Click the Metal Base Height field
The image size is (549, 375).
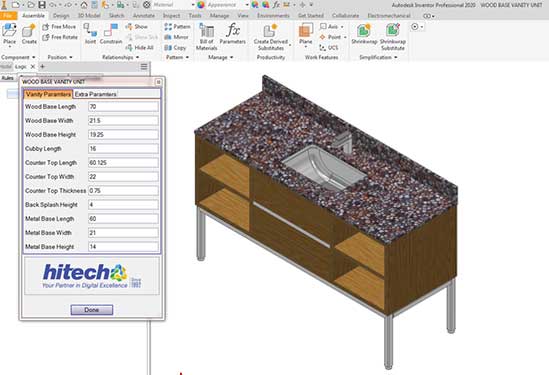123,247
